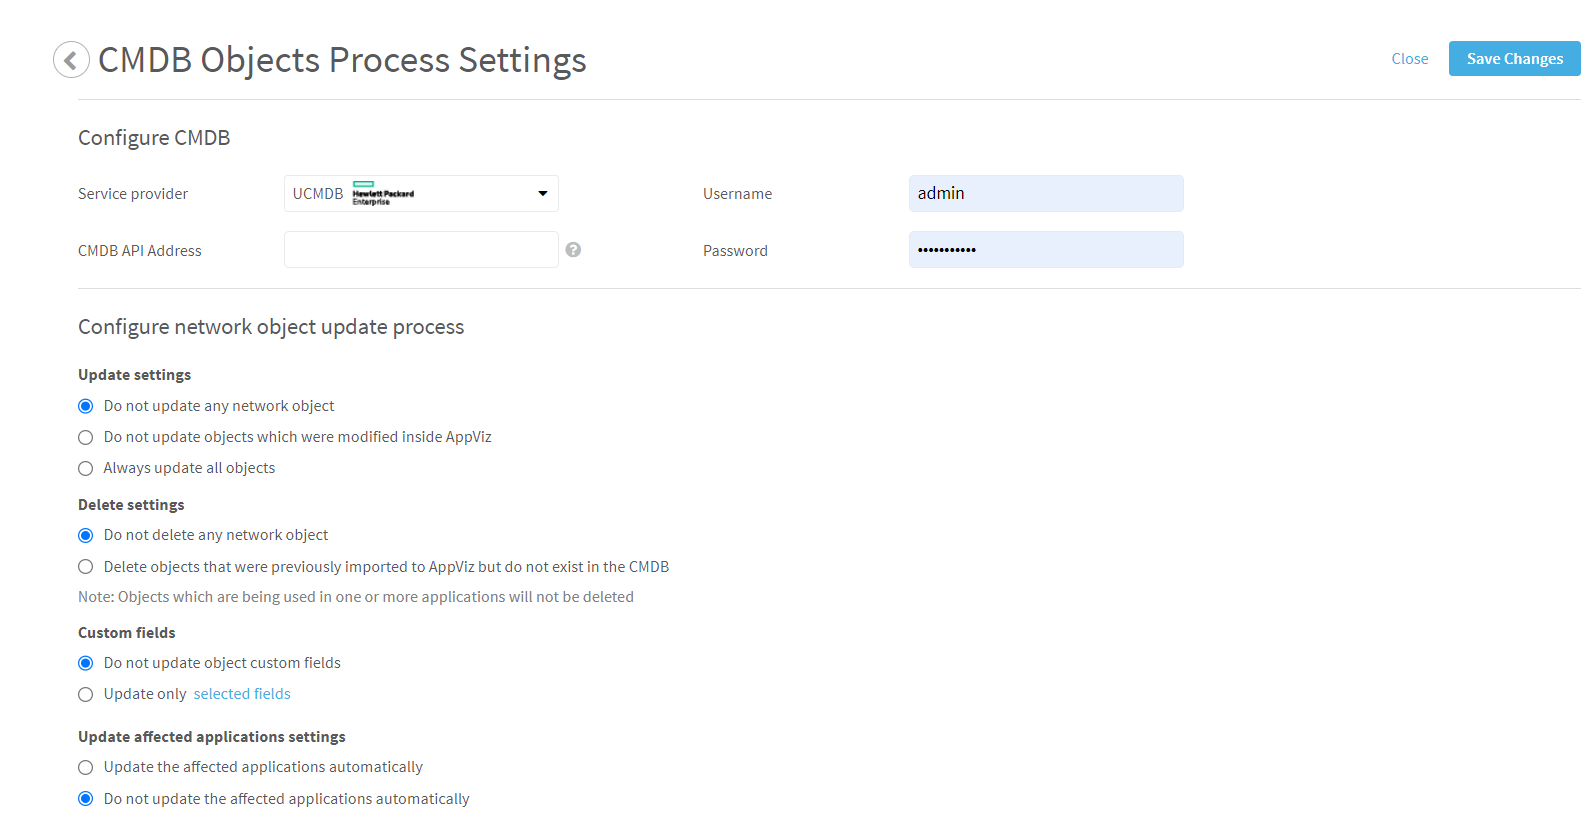Image resolution: width=1584 pixels, height=827 pixels.
Task: Click the CMDB API Address field
Action: [421, 250]
